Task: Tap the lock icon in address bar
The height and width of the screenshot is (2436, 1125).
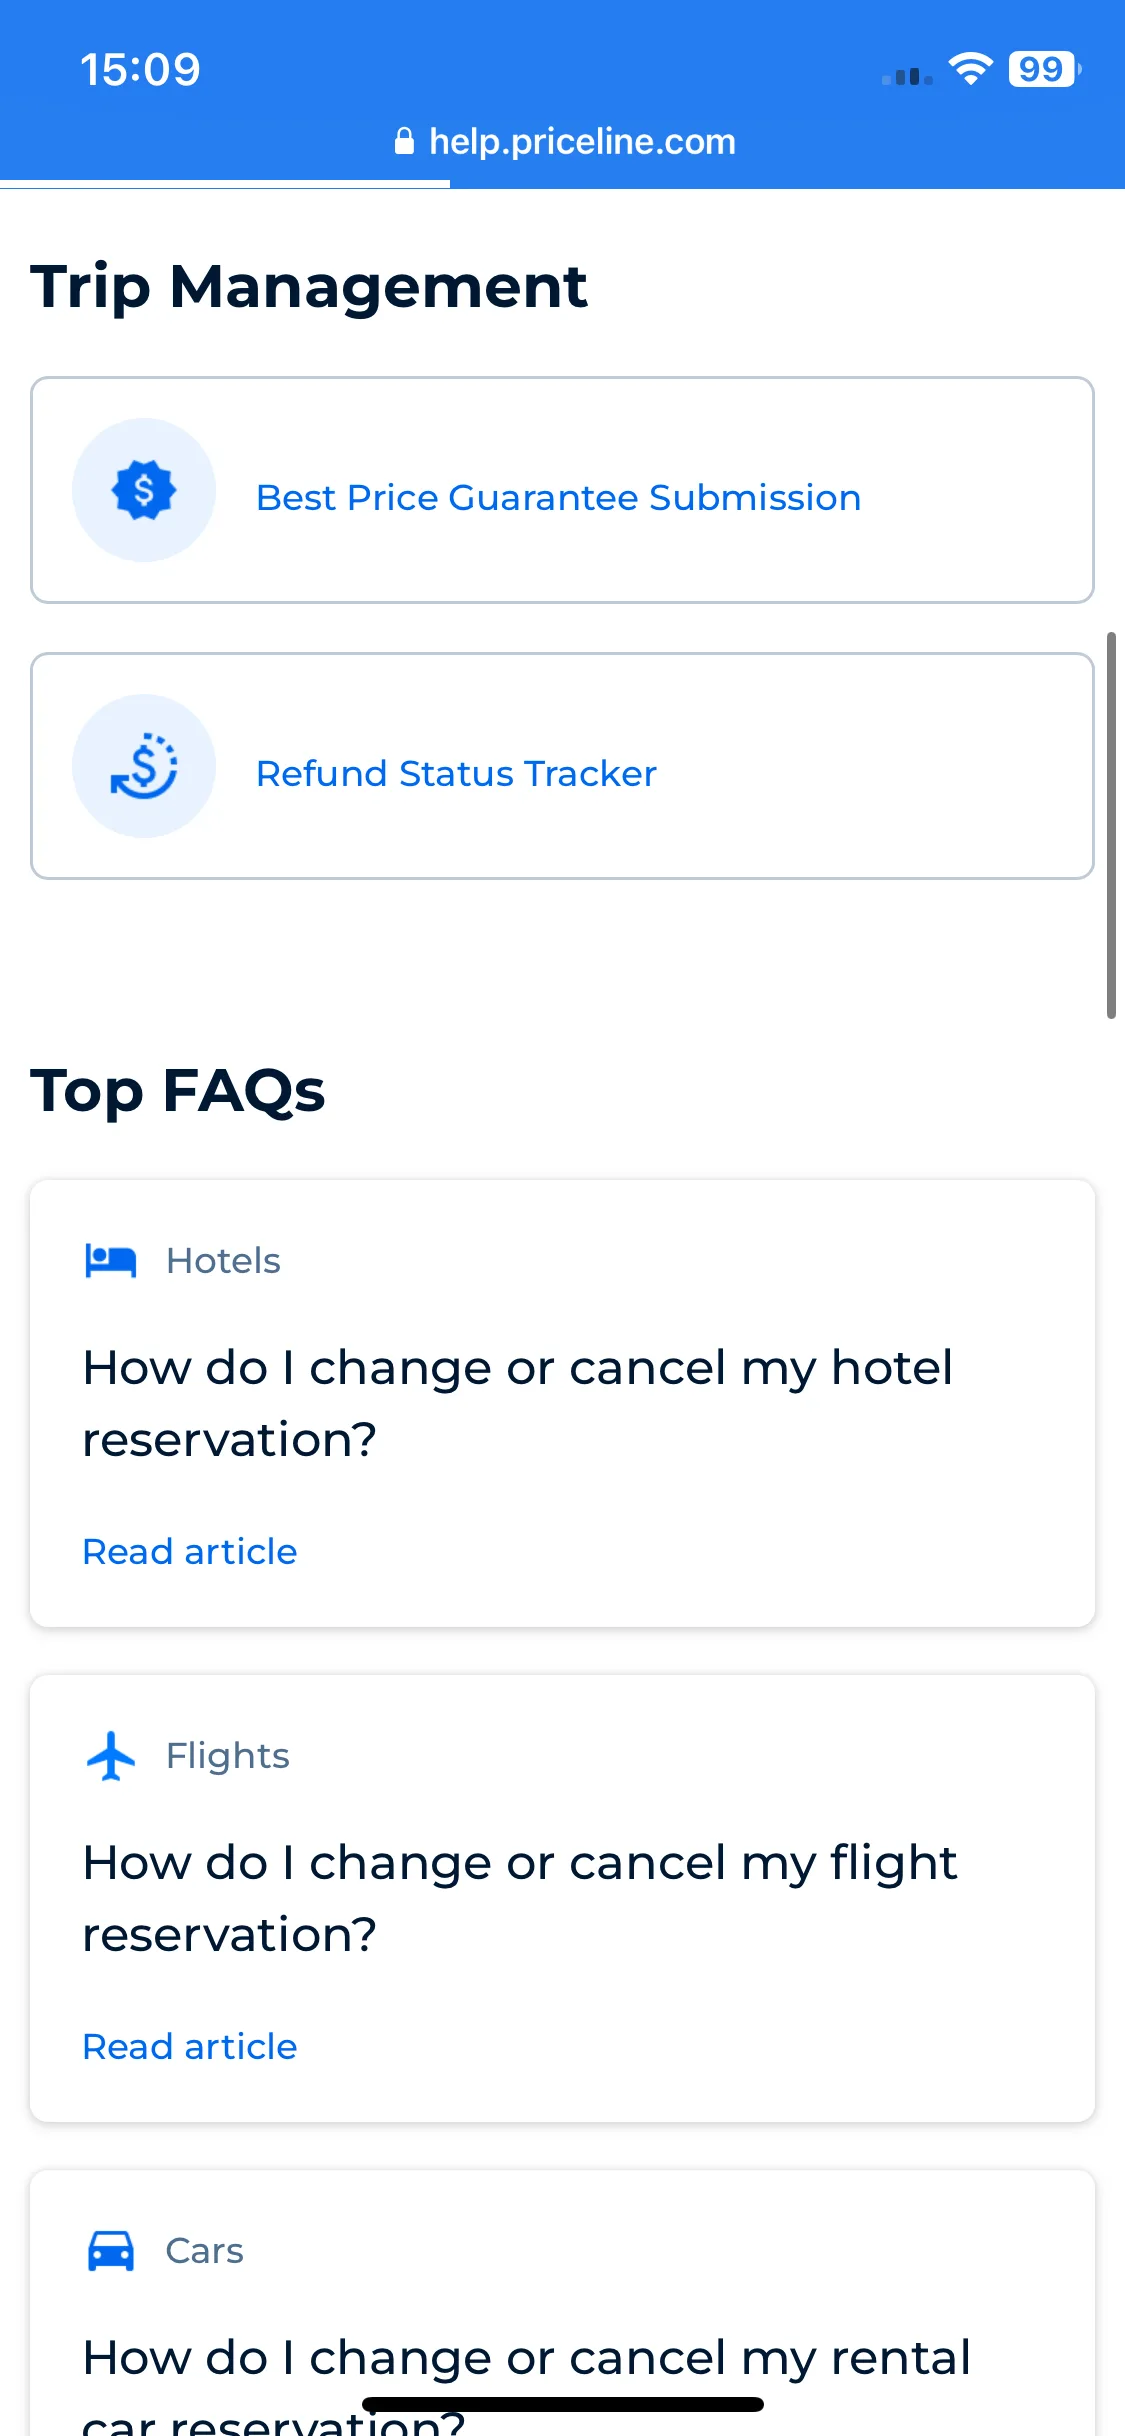Action: click(x=404, y=141)
